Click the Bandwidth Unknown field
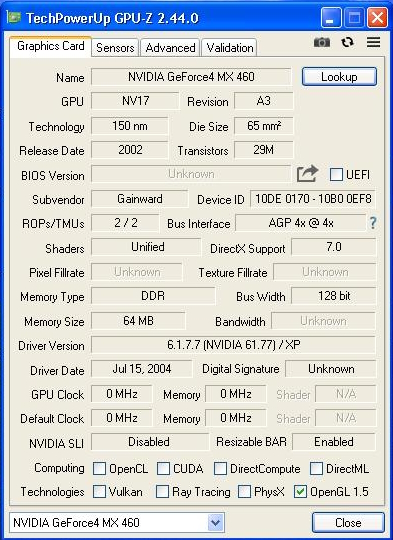Viewport: 393px width, 540px height. (323, 321)
